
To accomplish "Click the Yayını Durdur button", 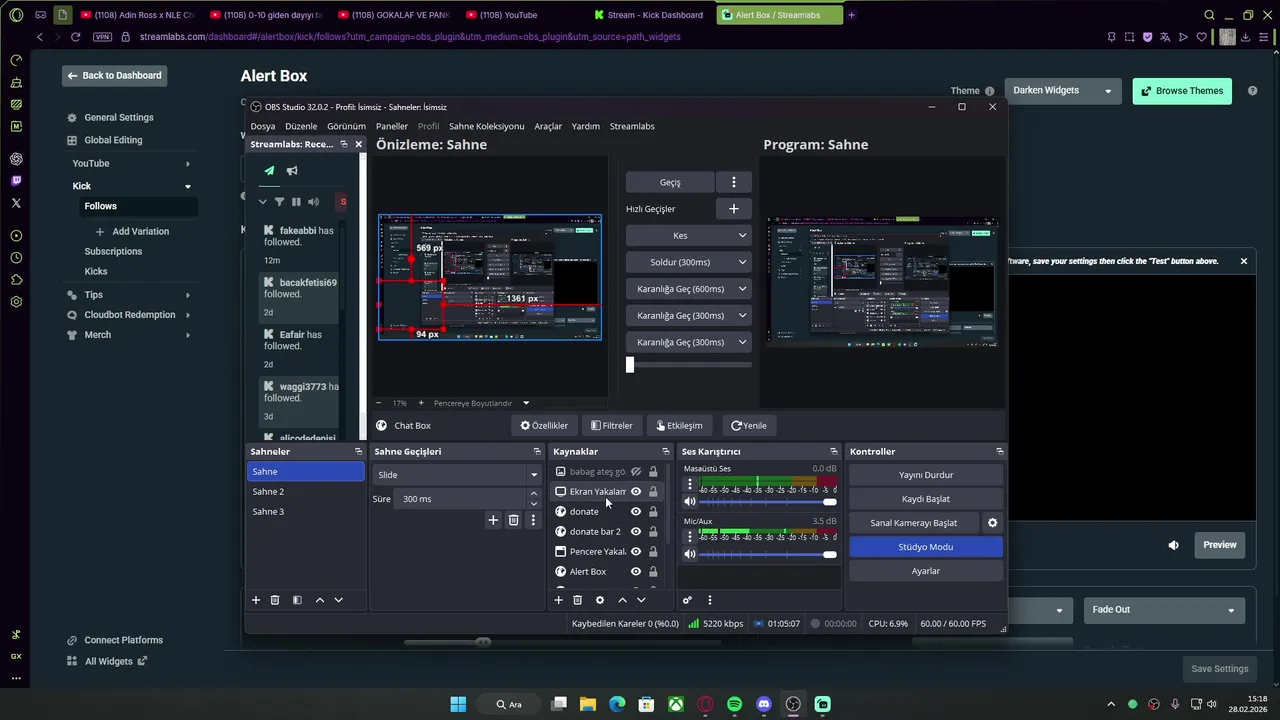I will pyautogui.click(x=926, y=475).
